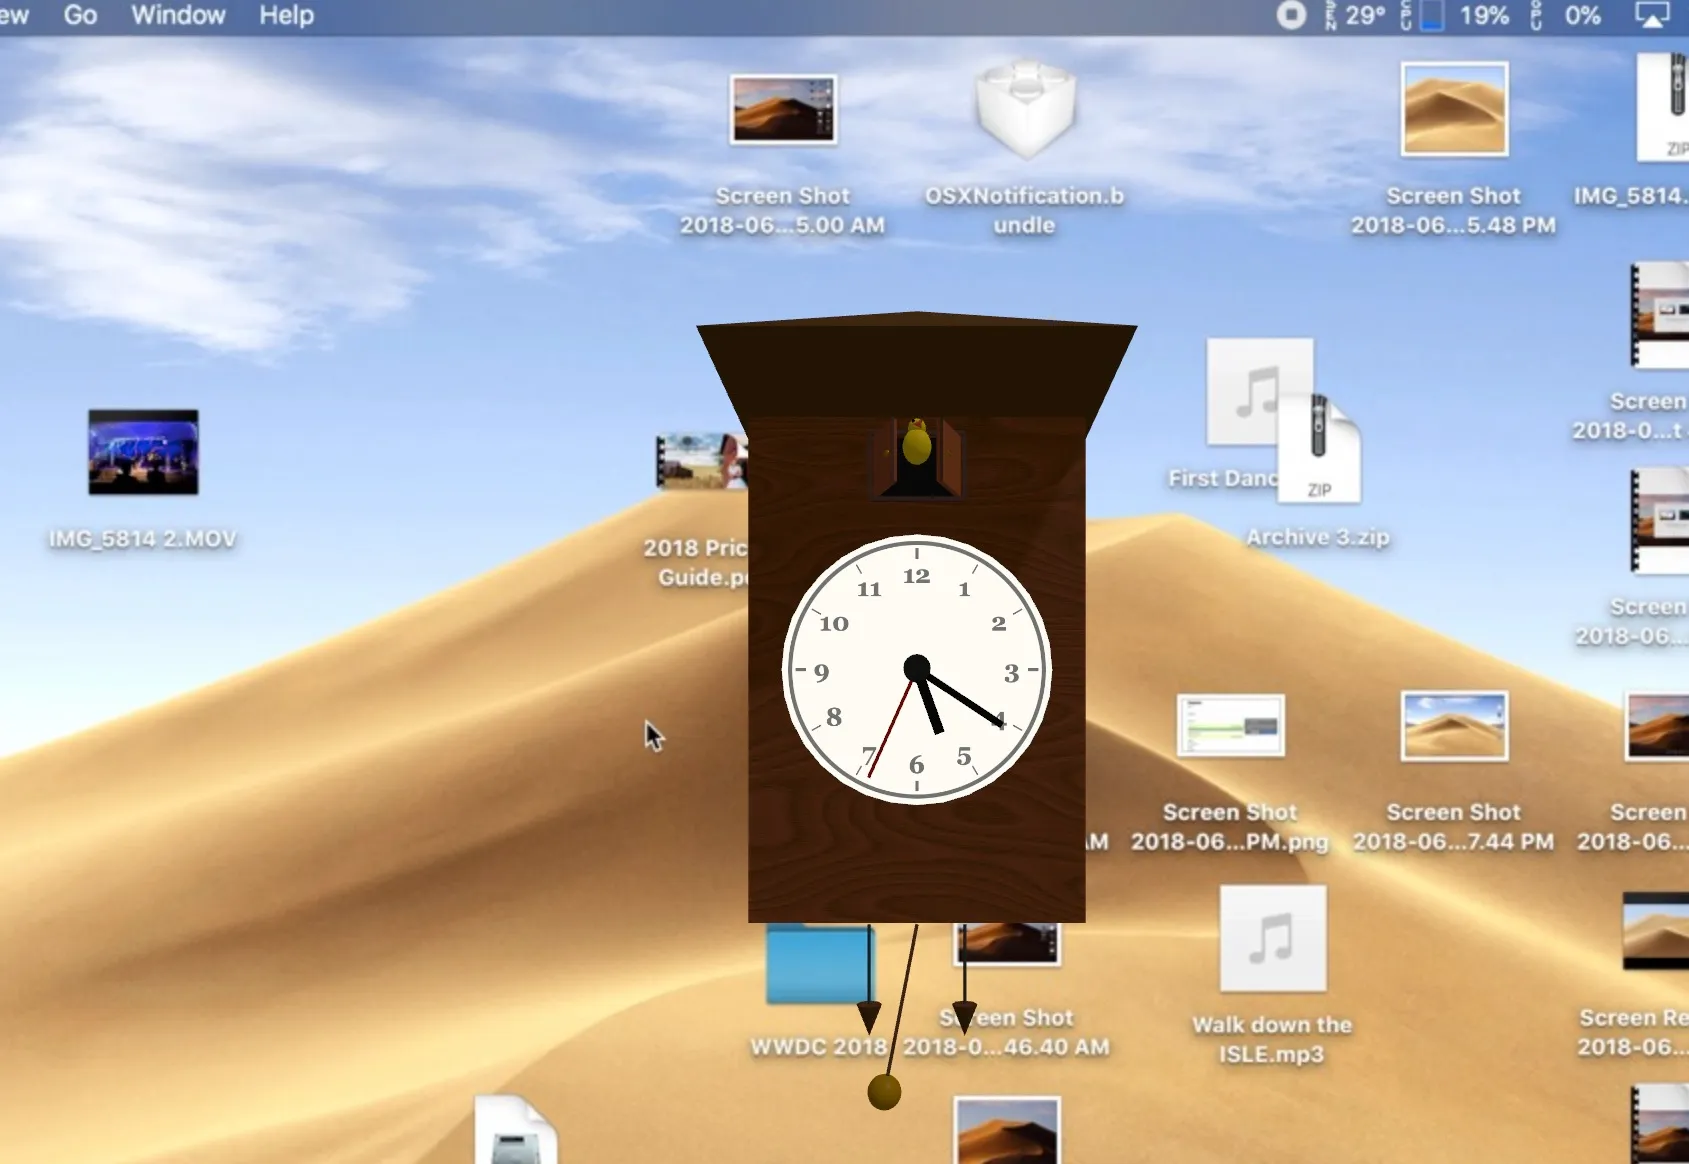This screenshot has height=1164, width=1689.
Task: Select the Screen Shot 5.00 AM thumbnail
Action: [x=782, y=110]
